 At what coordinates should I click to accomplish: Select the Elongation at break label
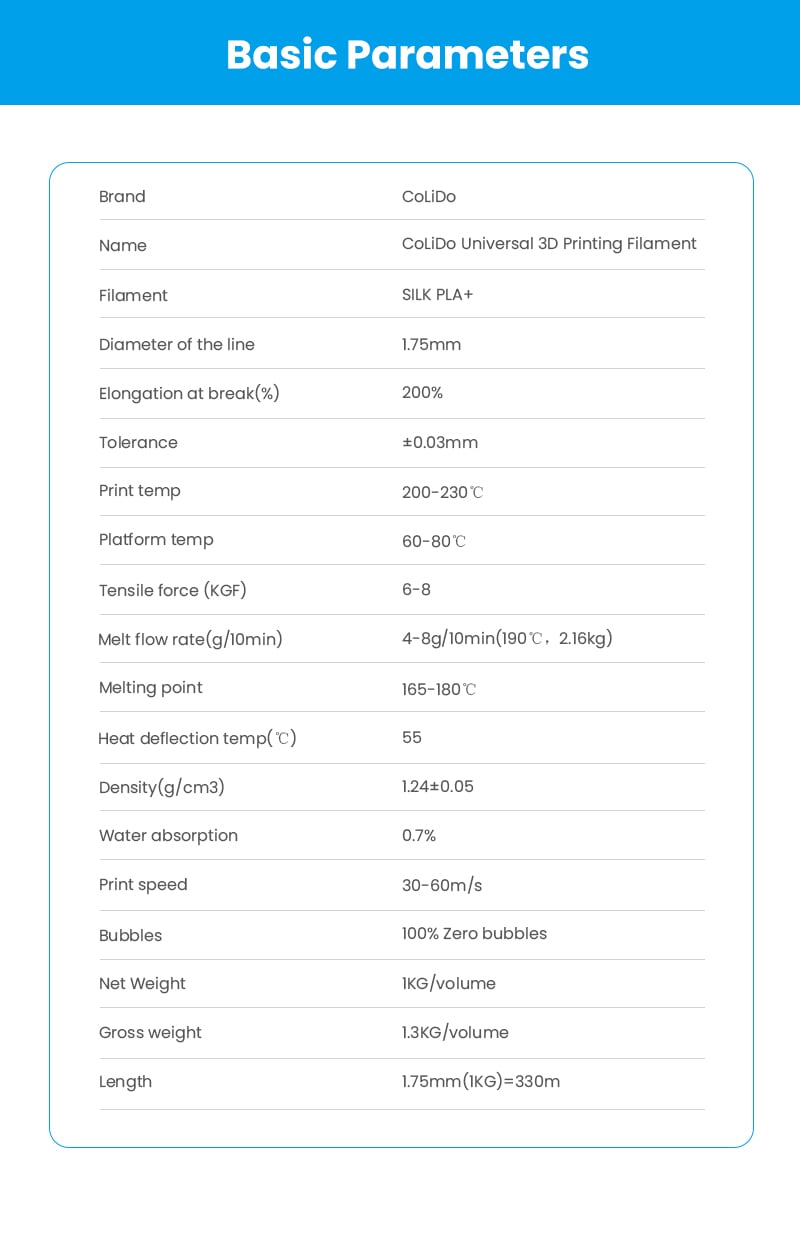point(189,393)
